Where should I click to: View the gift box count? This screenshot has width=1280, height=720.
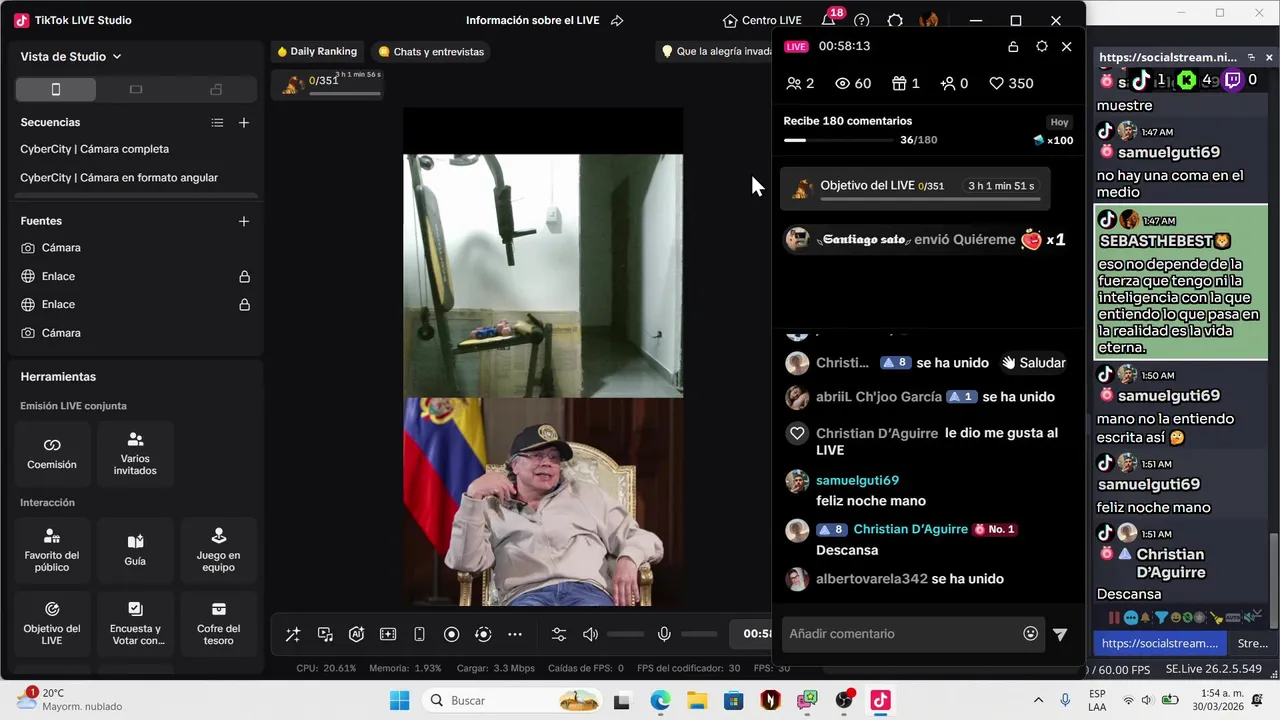click(906, 83)
